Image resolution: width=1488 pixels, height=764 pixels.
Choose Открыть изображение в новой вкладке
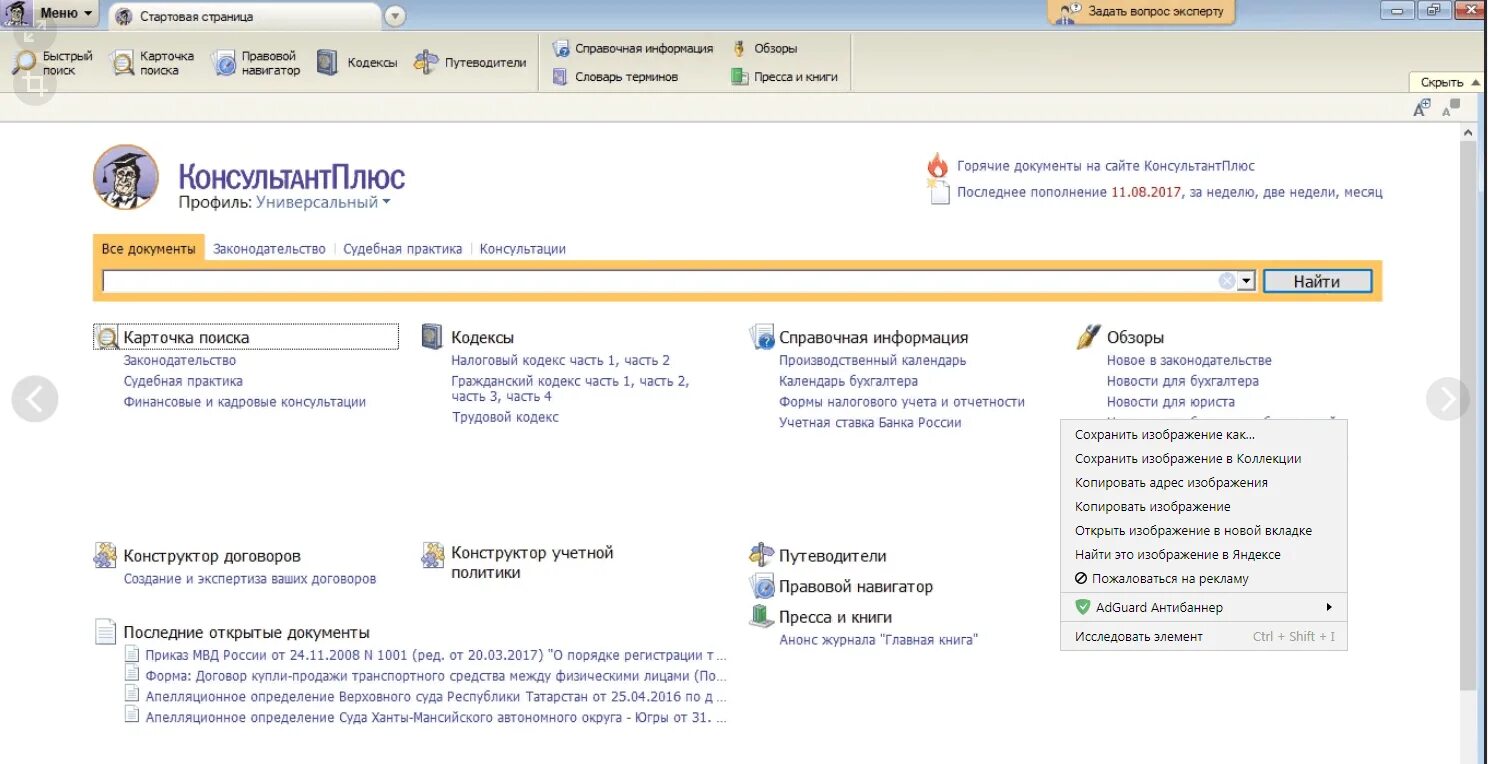1204,531
